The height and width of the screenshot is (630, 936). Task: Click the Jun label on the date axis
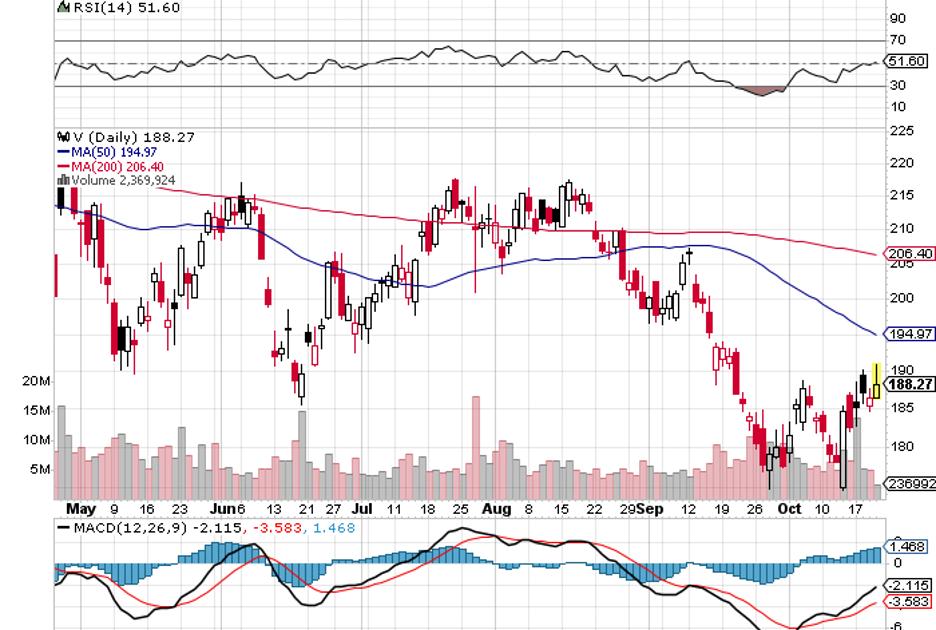(223, 509)
